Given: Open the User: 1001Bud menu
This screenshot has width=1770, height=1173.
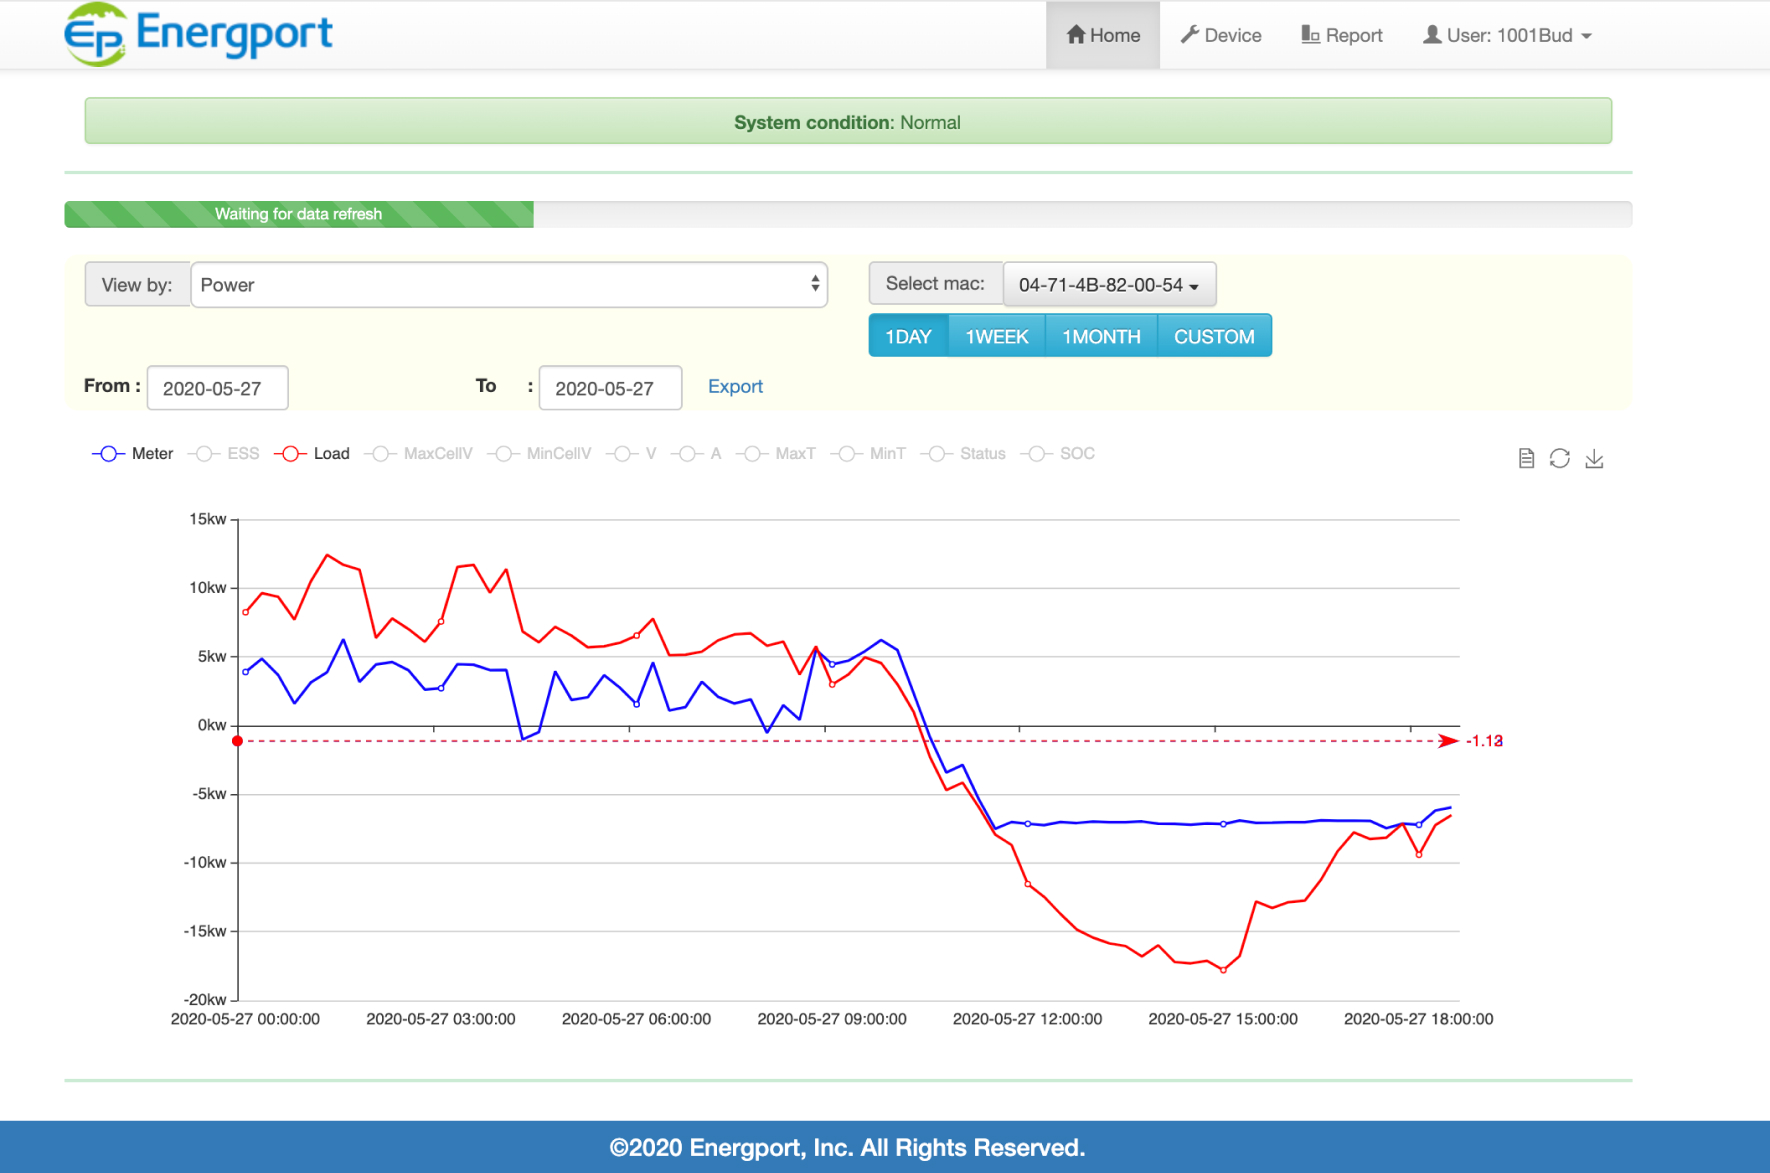Looking at the screenshot, I should pos(1507,35).
